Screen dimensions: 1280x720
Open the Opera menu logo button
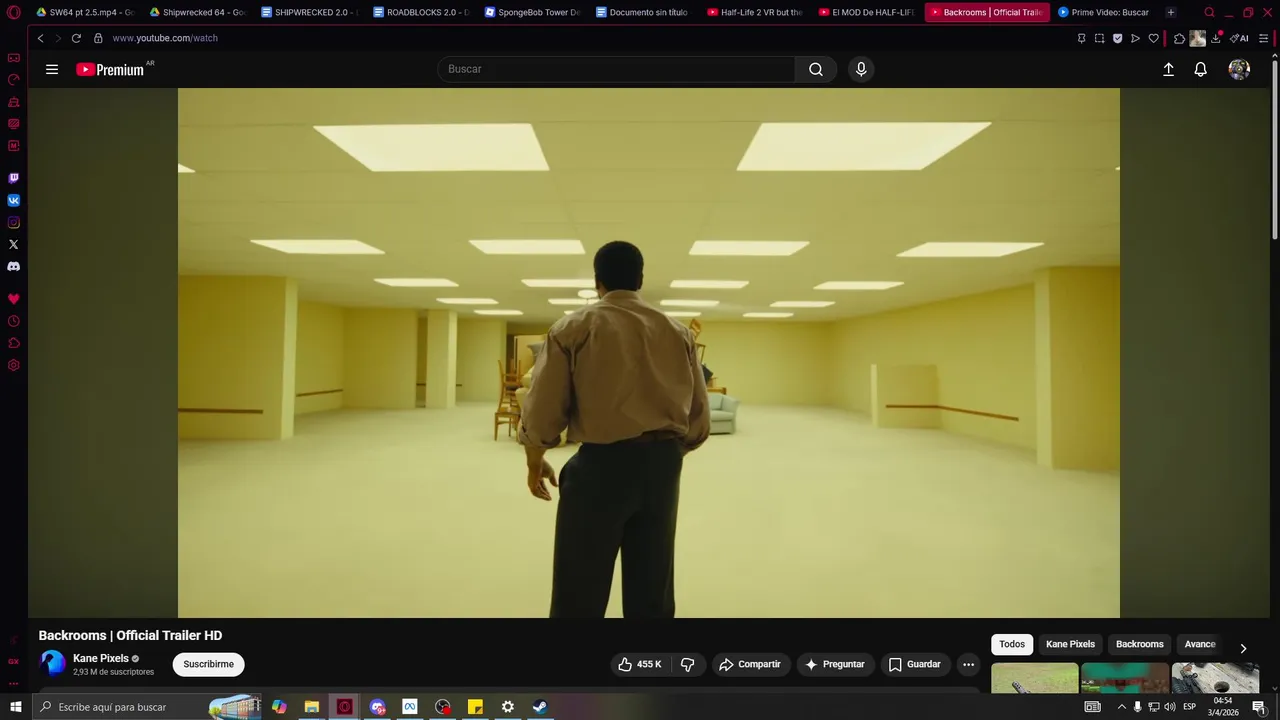13,12
